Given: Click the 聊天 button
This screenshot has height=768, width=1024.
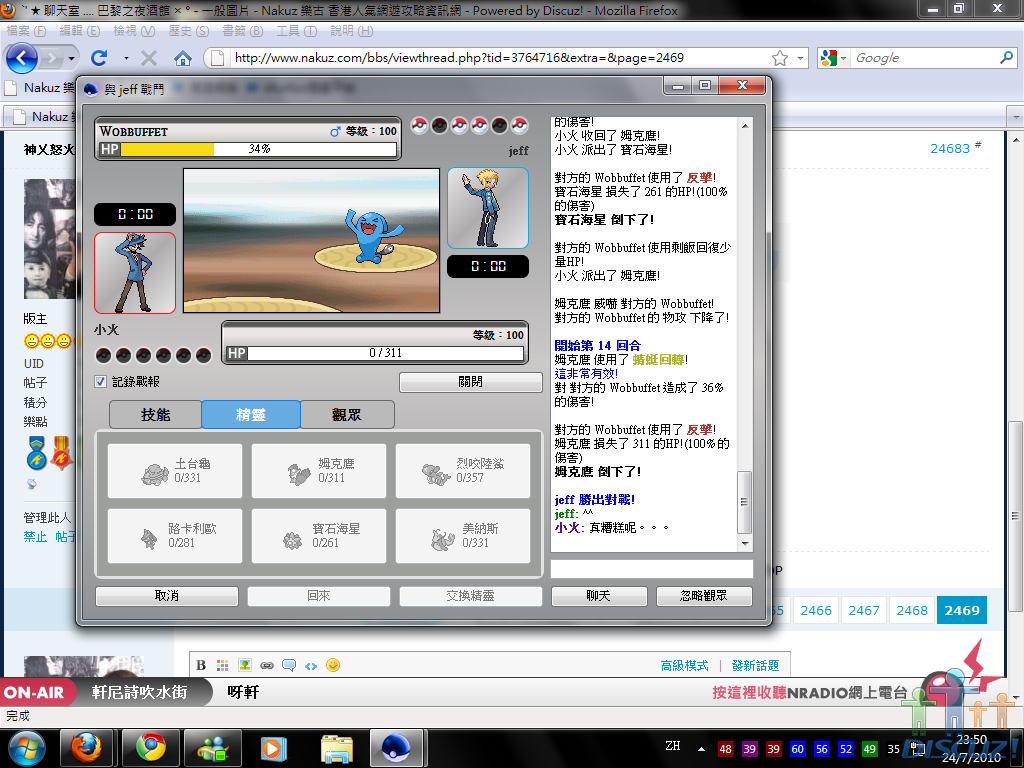Looking at the screenshot, I should click(x=599, y=596).
